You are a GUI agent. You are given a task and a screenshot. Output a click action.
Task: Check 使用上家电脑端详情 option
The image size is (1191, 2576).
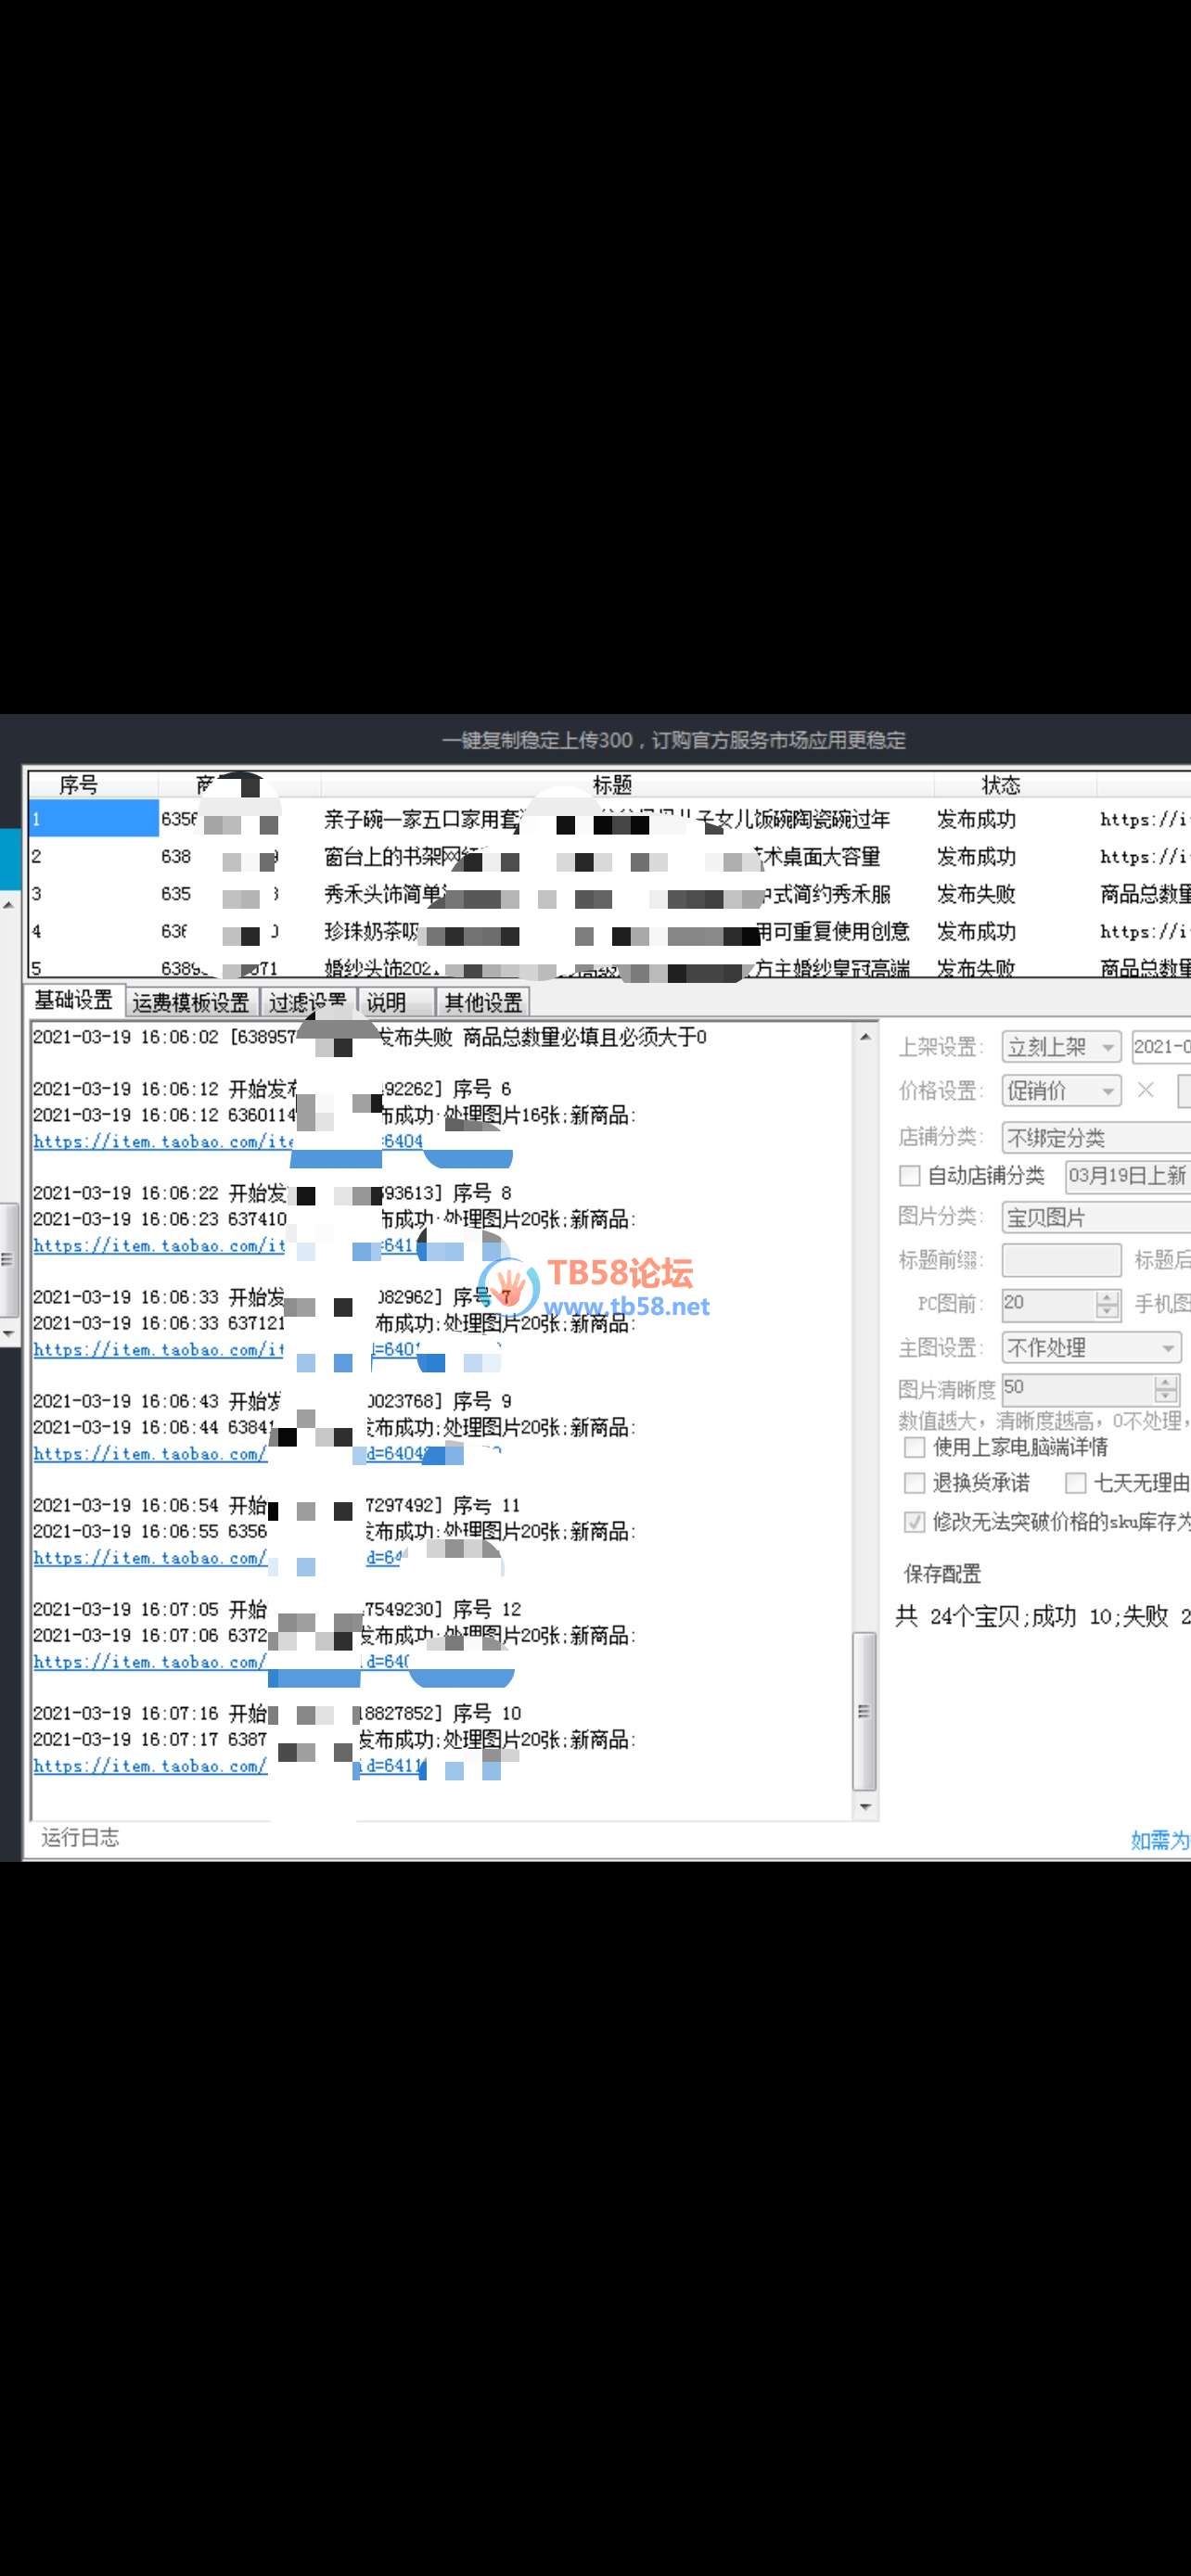914,1447
